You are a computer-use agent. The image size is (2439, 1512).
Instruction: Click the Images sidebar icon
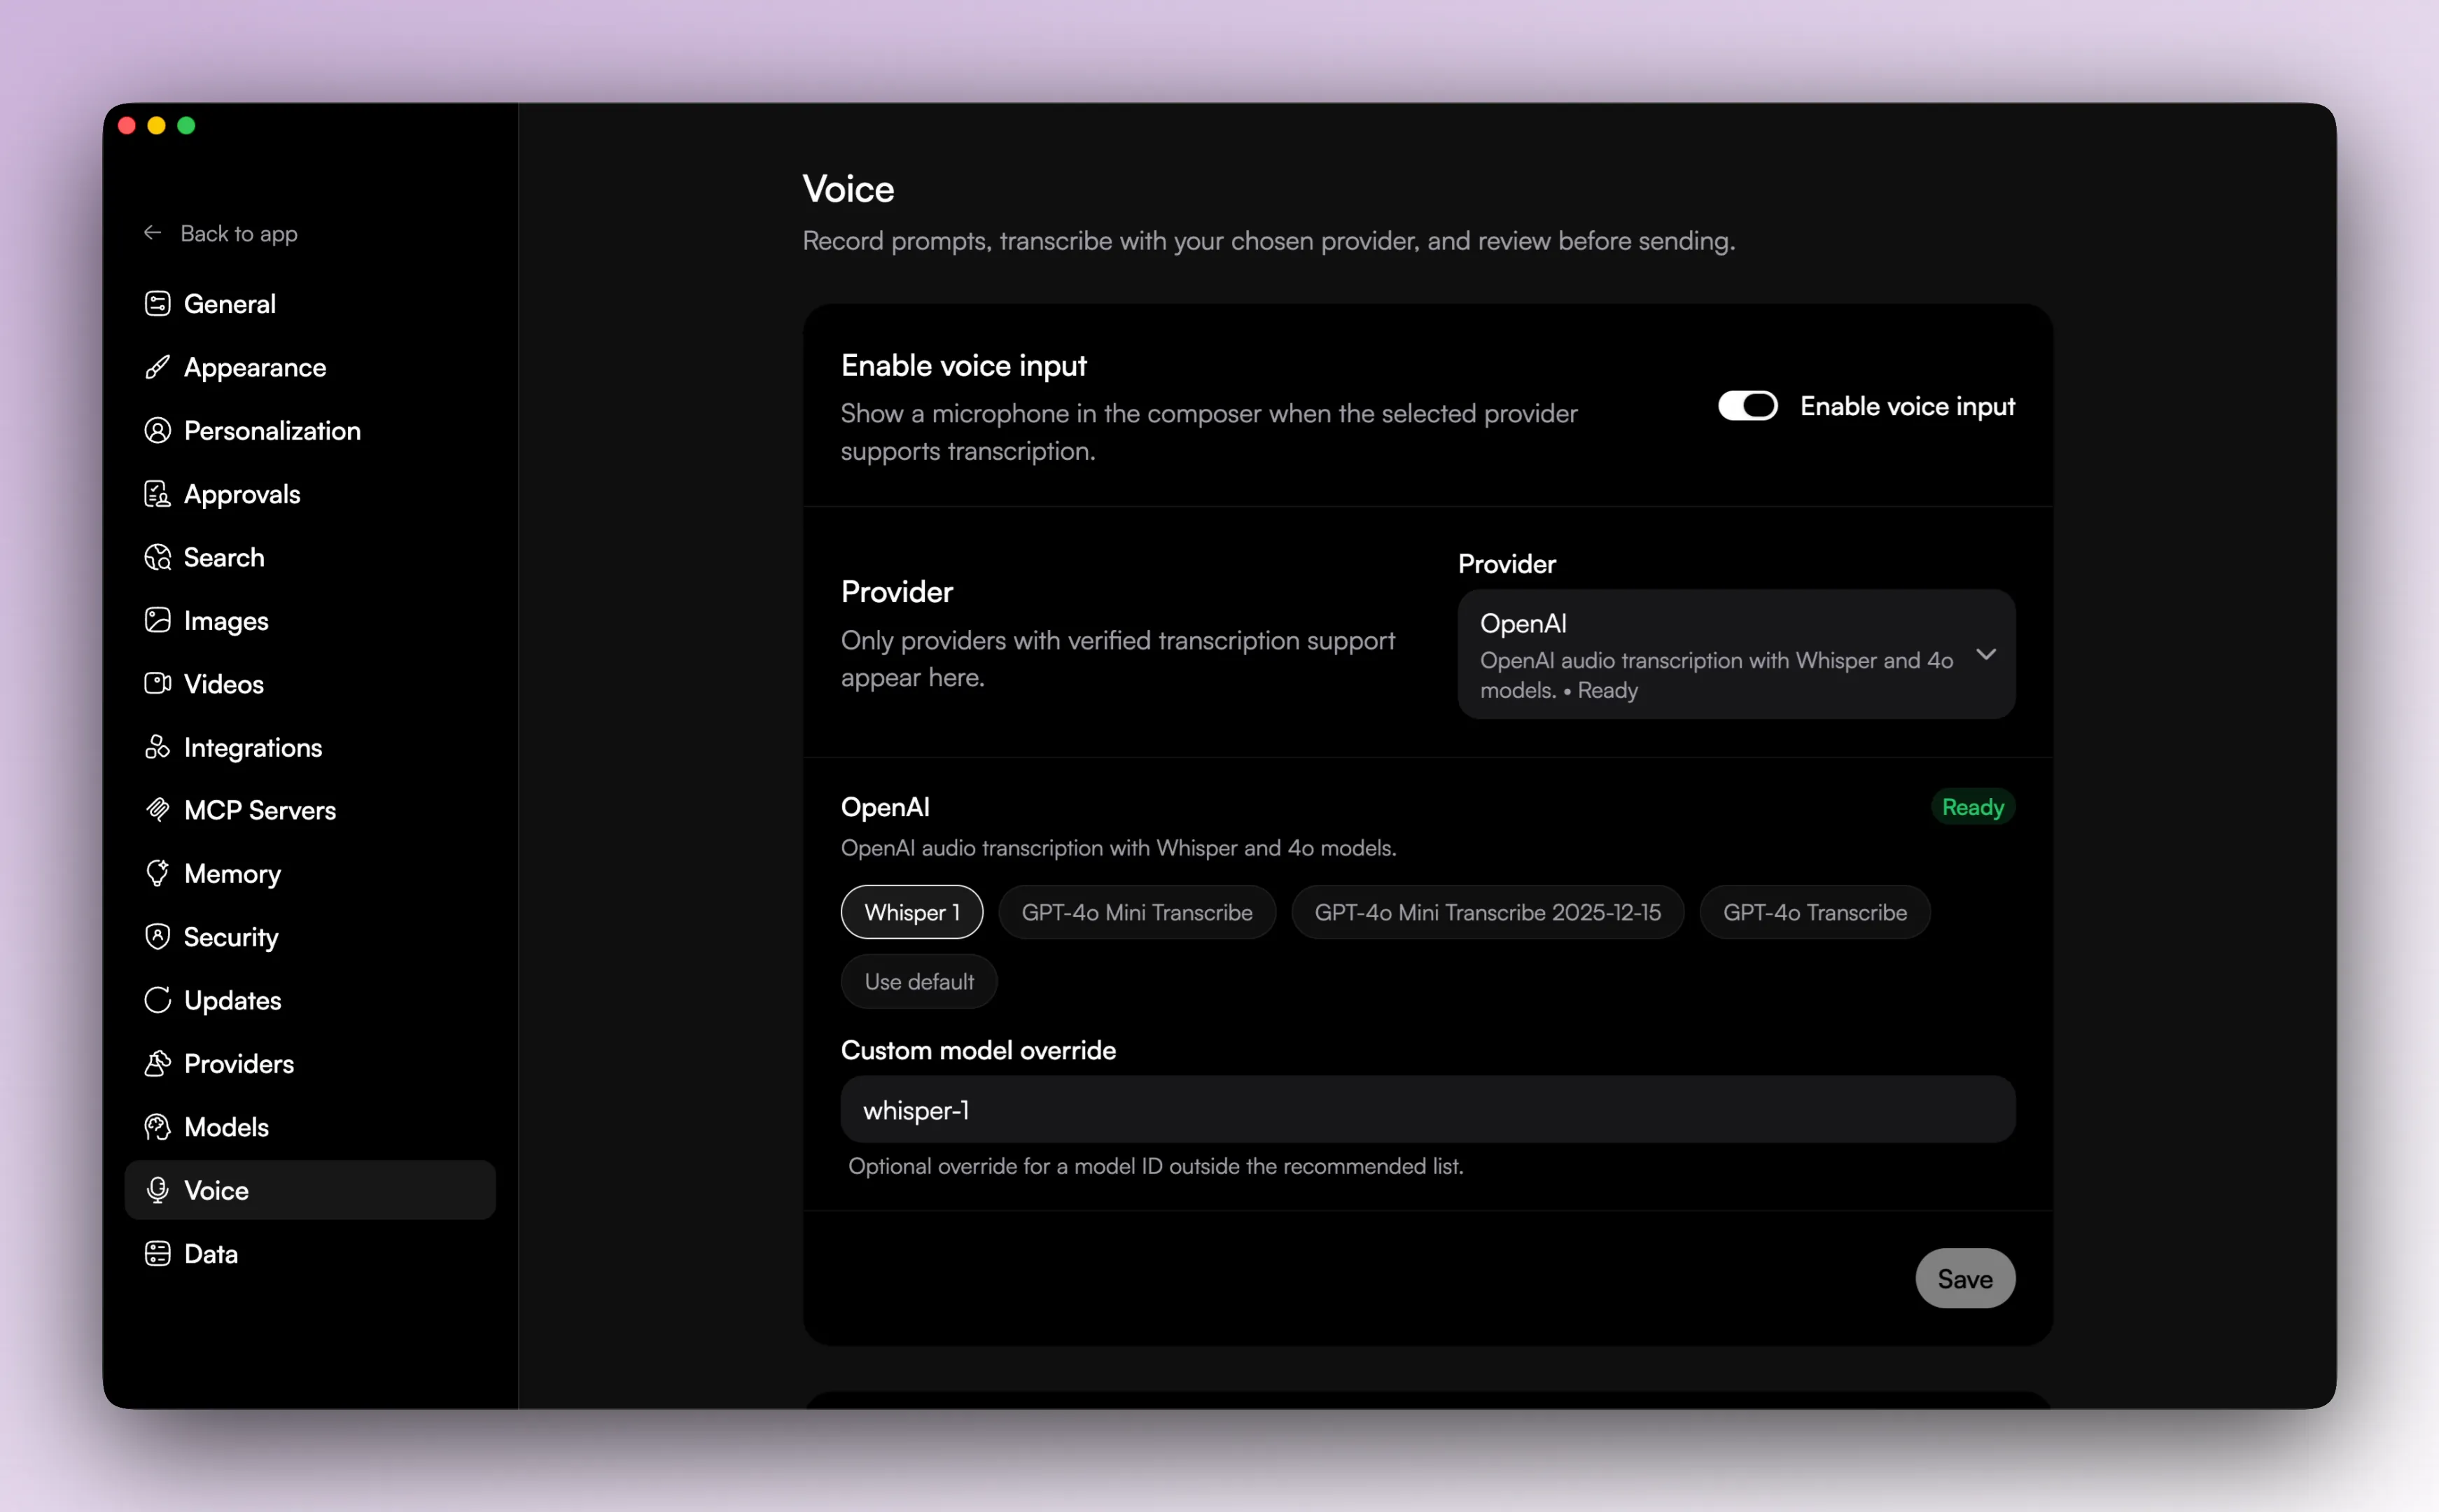(x=158, y=620)
